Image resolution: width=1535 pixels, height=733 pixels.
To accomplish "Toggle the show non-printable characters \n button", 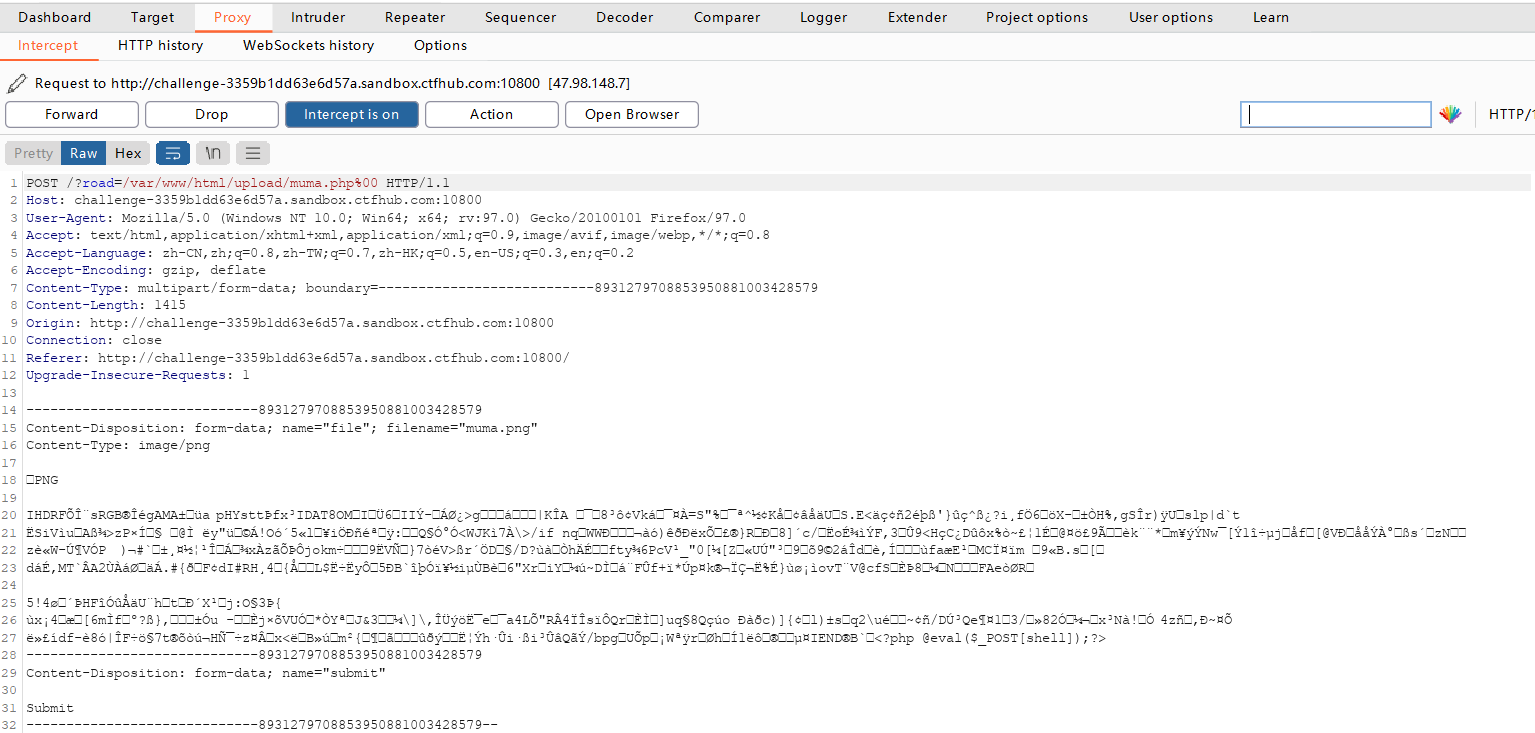I will point(213,153).
